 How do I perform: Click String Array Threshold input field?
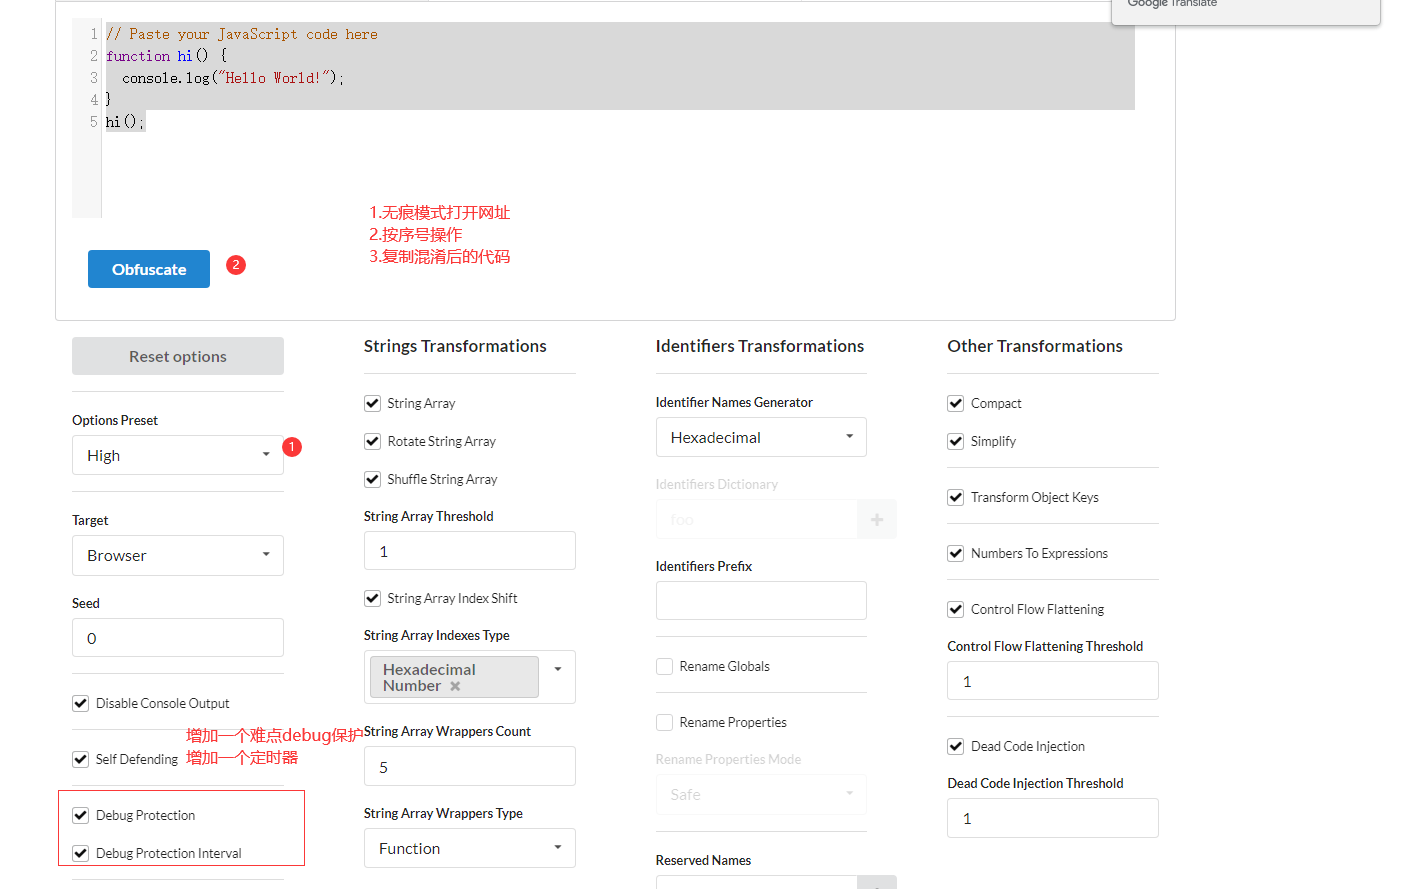pyautogui.click(x=470, y=551)
